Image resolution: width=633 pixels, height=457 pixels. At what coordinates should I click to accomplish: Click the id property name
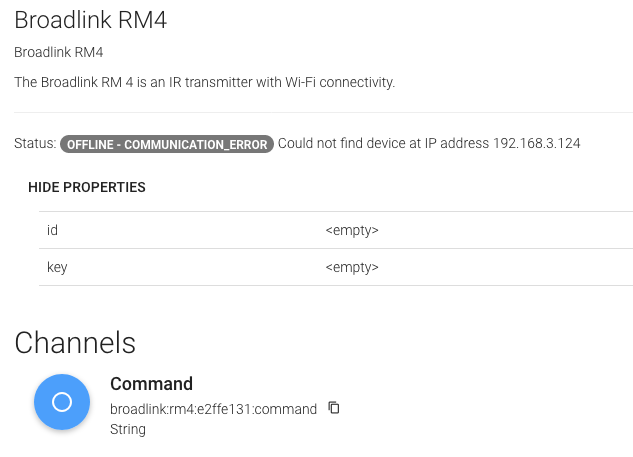tap(53, 231)
